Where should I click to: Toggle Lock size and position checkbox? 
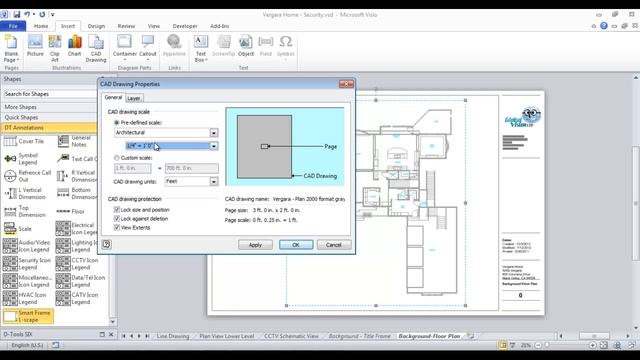tap(117, 209)
